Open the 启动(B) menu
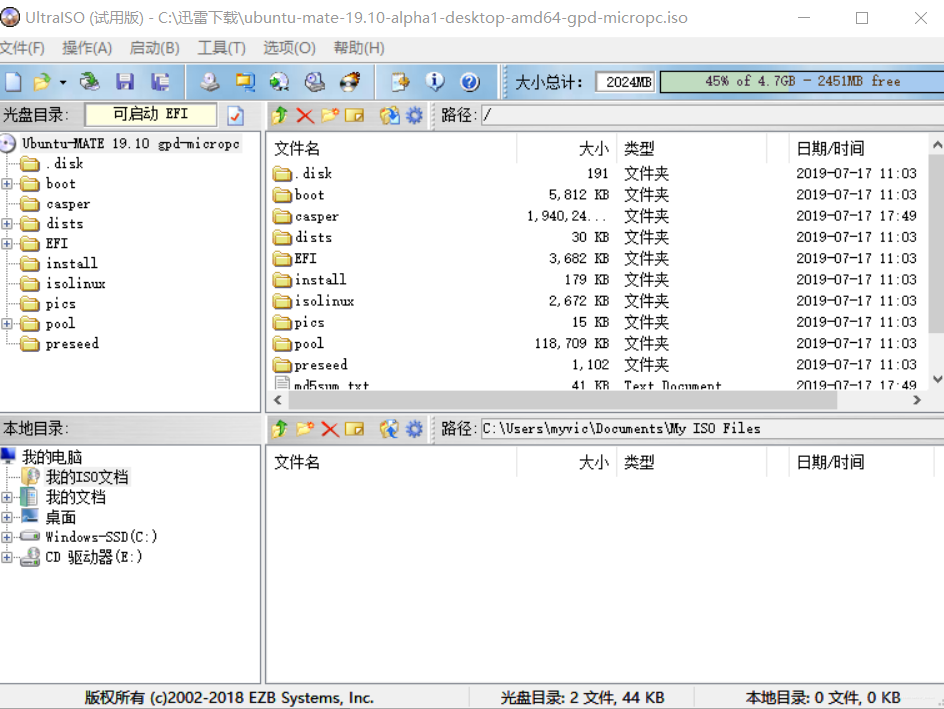944x709 pixels. point(155,48)
